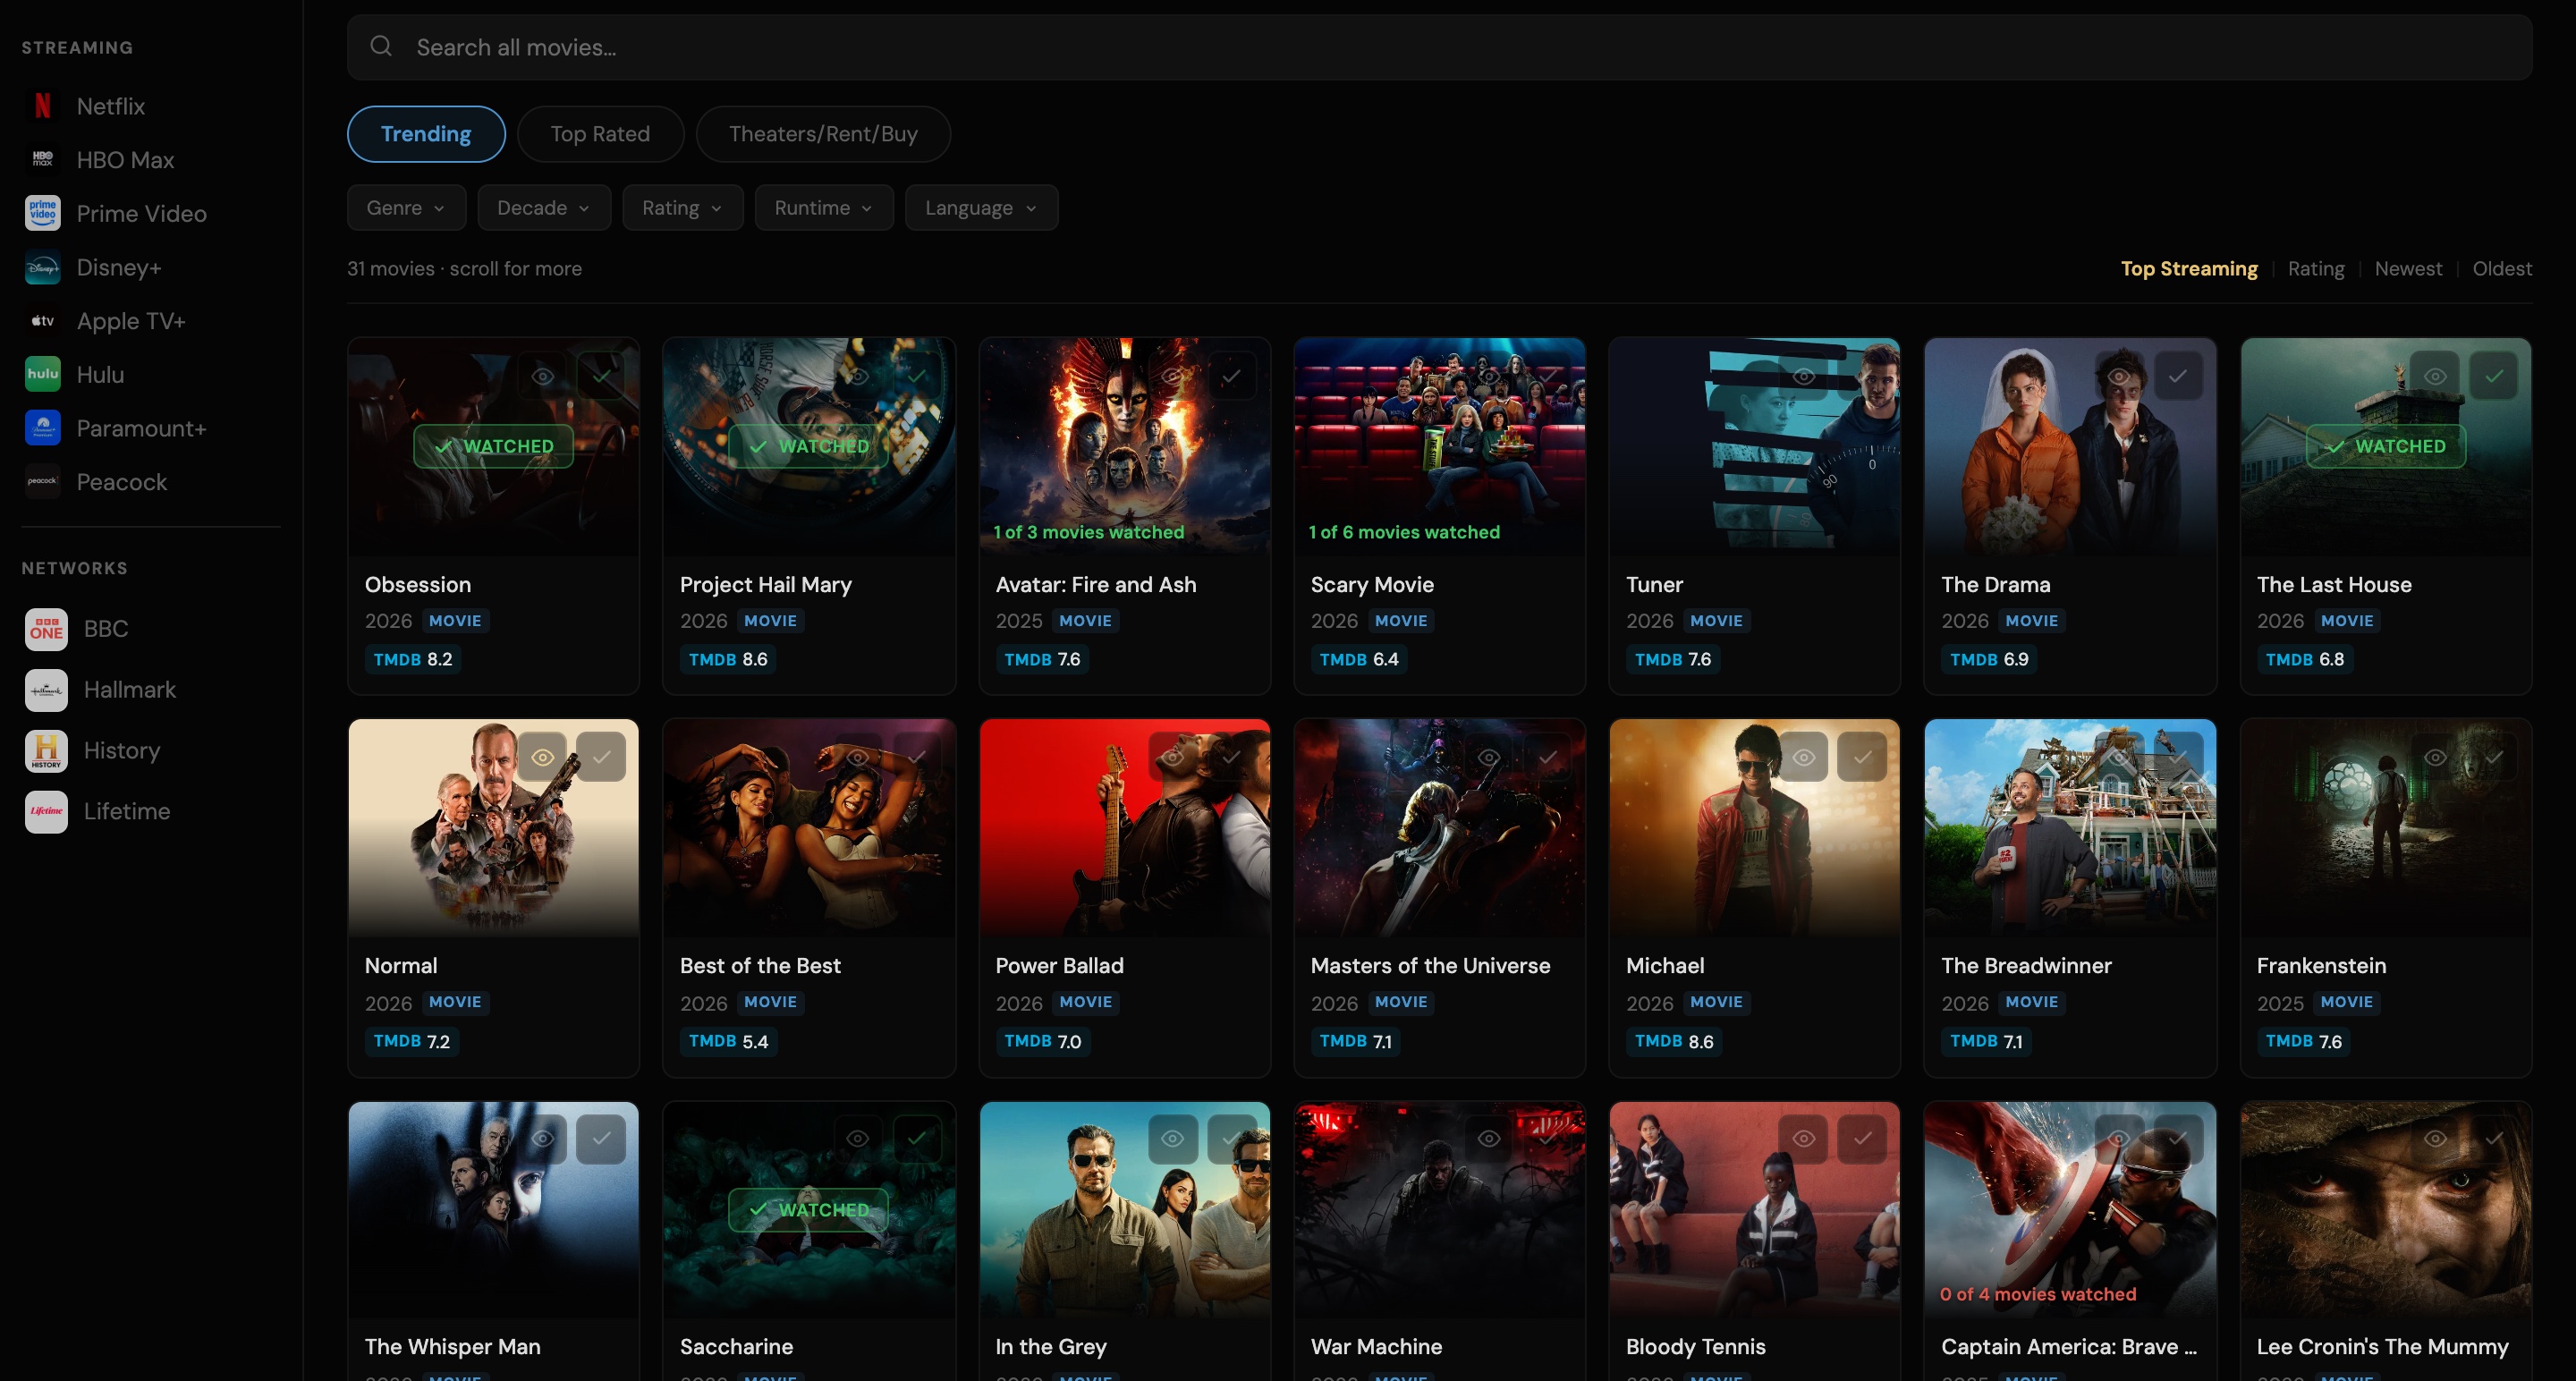Open the Hulu streaming list
This screenshot has width=2576, height=1381.
point(75,375)
